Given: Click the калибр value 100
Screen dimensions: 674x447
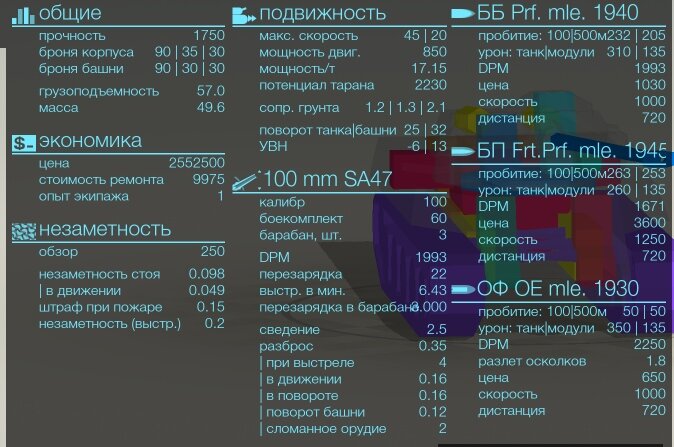Looking at the screenshot, I should click(435, 202).
